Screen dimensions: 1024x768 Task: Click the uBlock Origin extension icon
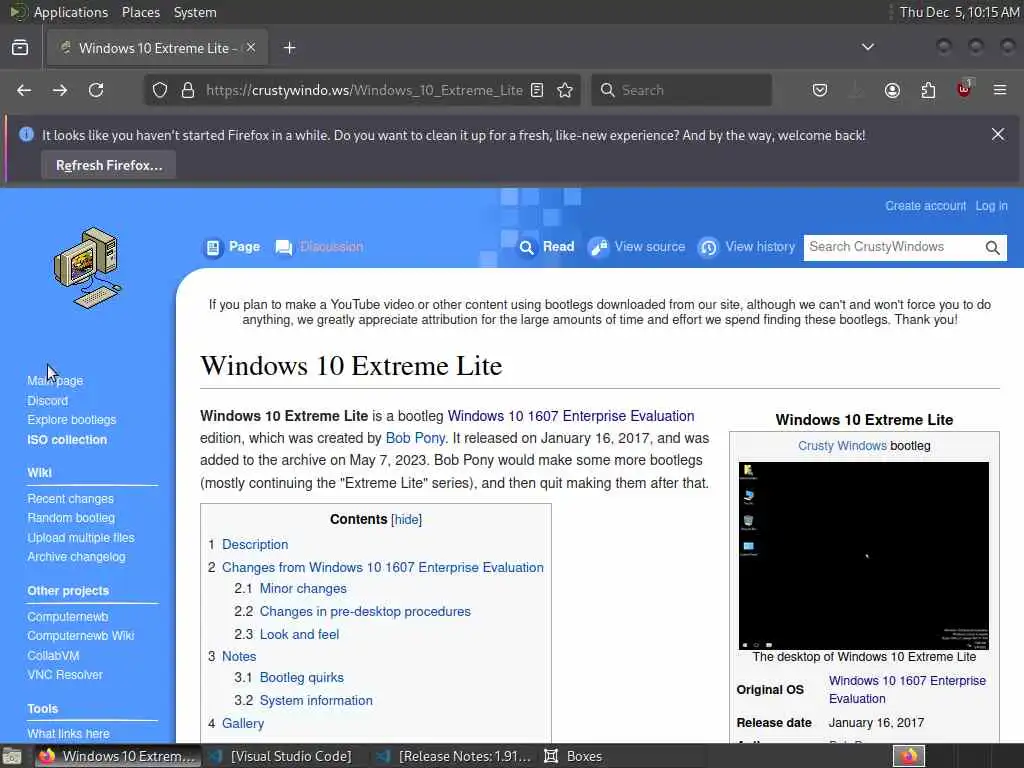tap(964, 89)
